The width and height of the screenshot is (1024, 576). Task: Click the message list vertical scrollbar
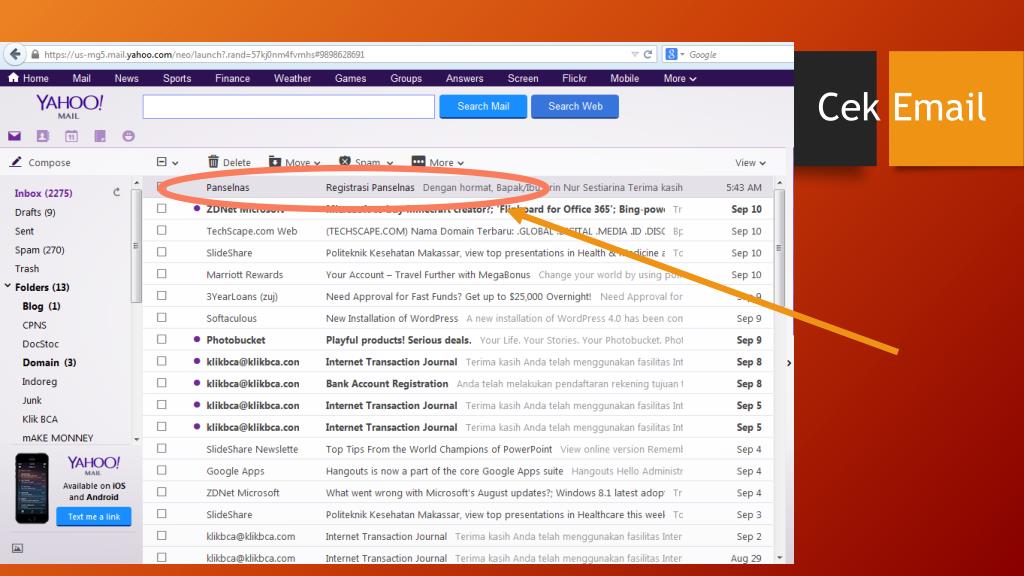[779, 248]
